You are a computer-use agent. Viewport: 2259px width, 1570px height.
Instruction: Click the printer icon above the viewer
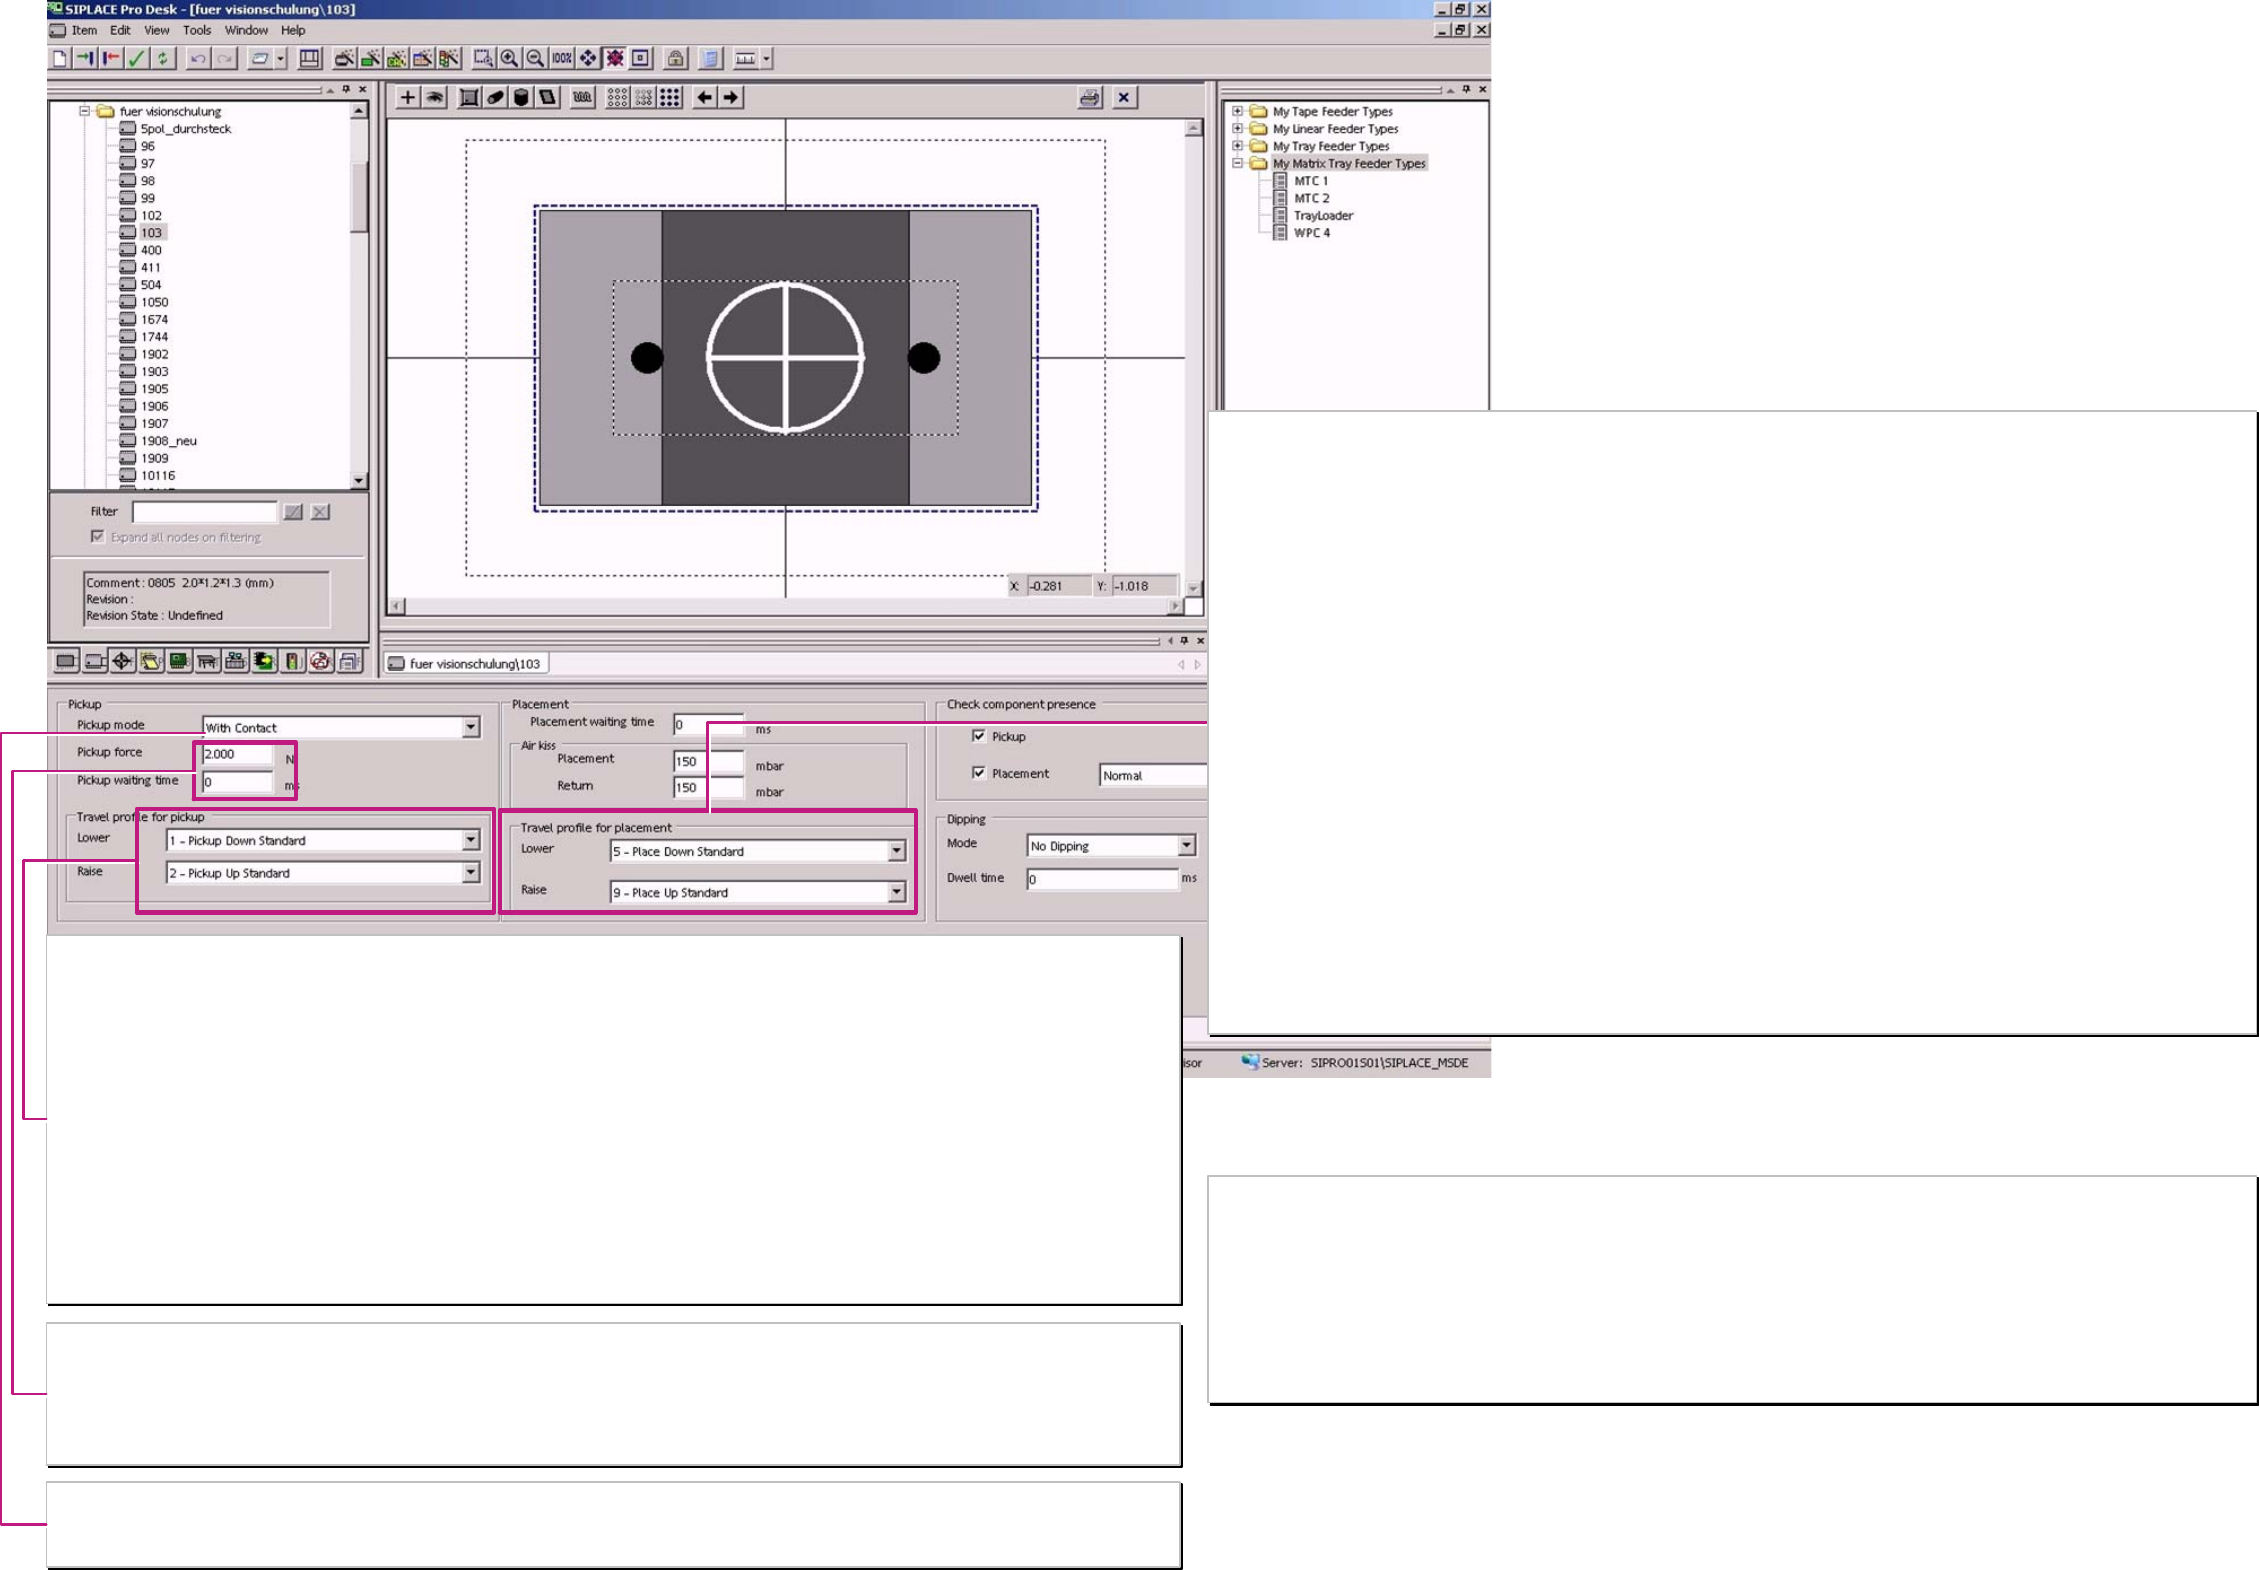[1090, 98]
